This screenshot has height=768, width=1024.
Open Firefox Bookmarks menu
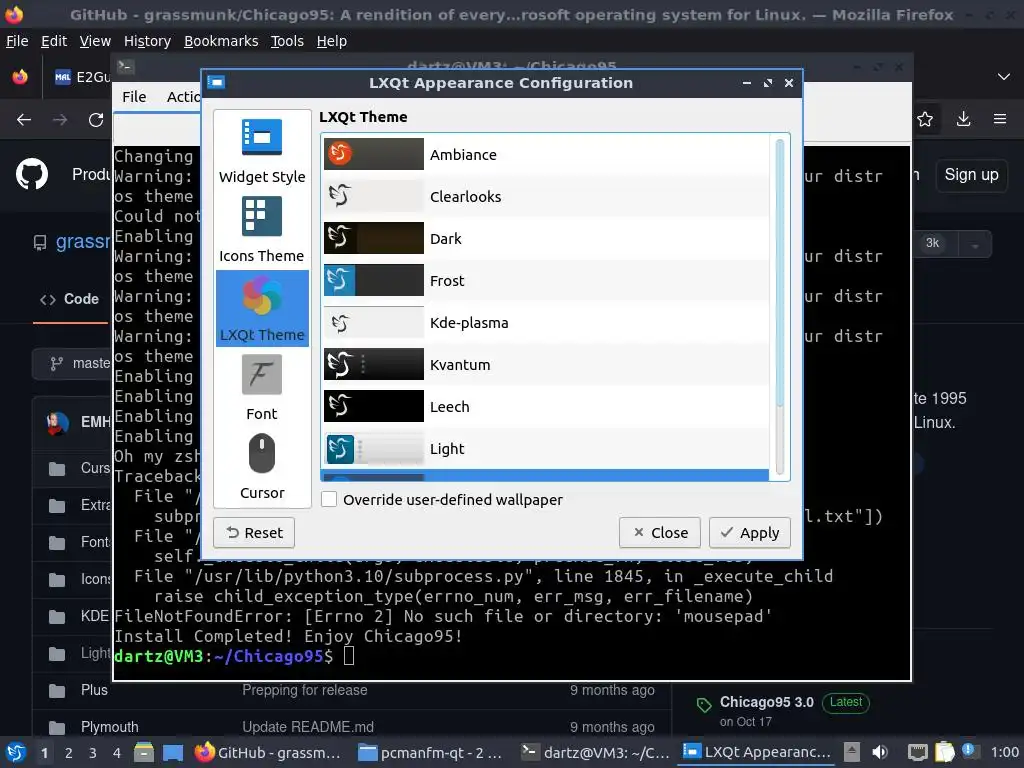tap(221, 41)
